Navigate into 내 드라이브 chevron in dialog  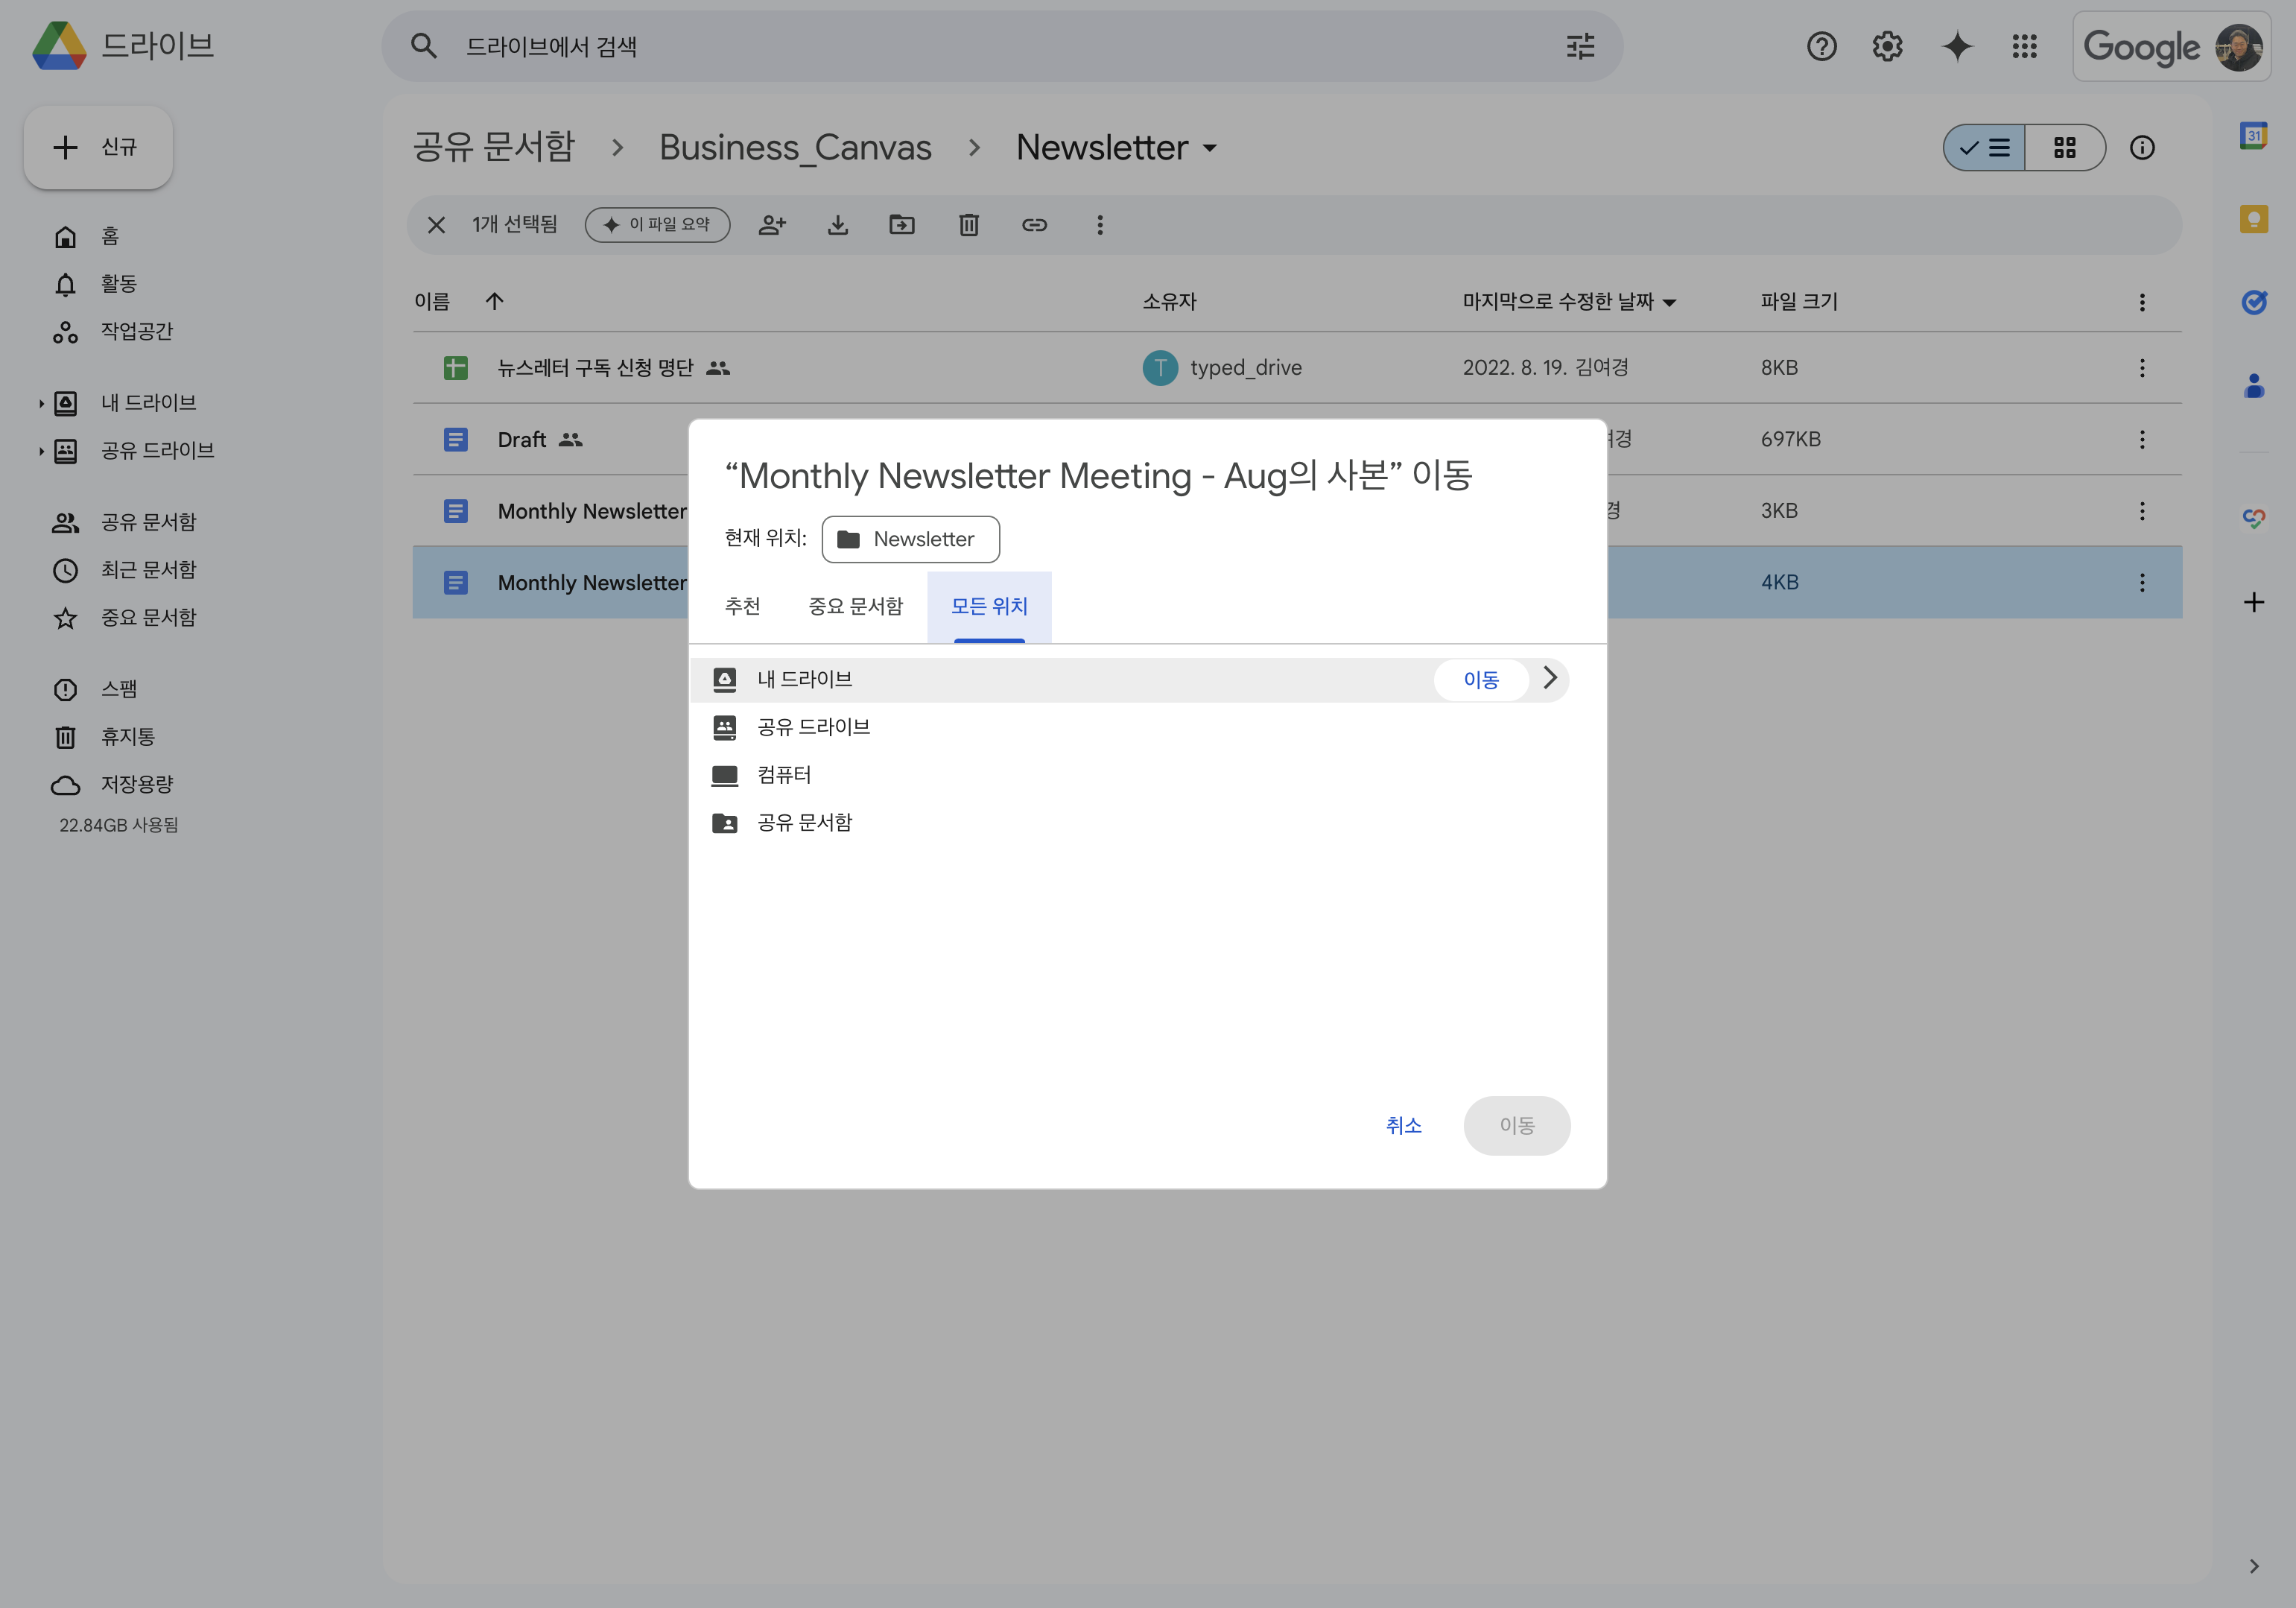pos(1550,678)
